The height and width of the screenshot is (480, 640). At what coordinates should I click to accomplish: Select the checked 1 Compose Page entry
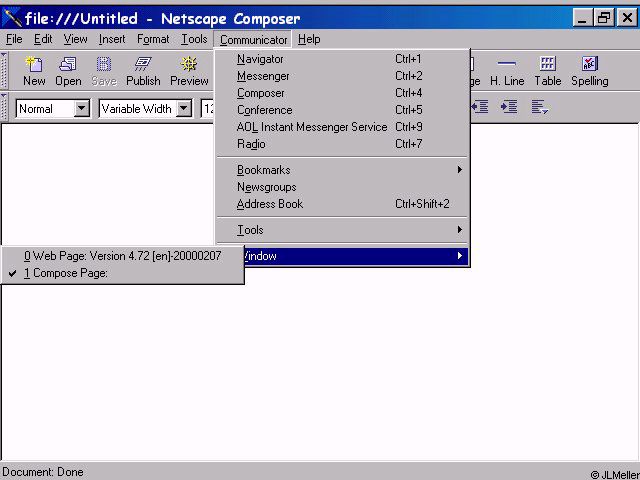pyautogui.click(x=122, y=273)
